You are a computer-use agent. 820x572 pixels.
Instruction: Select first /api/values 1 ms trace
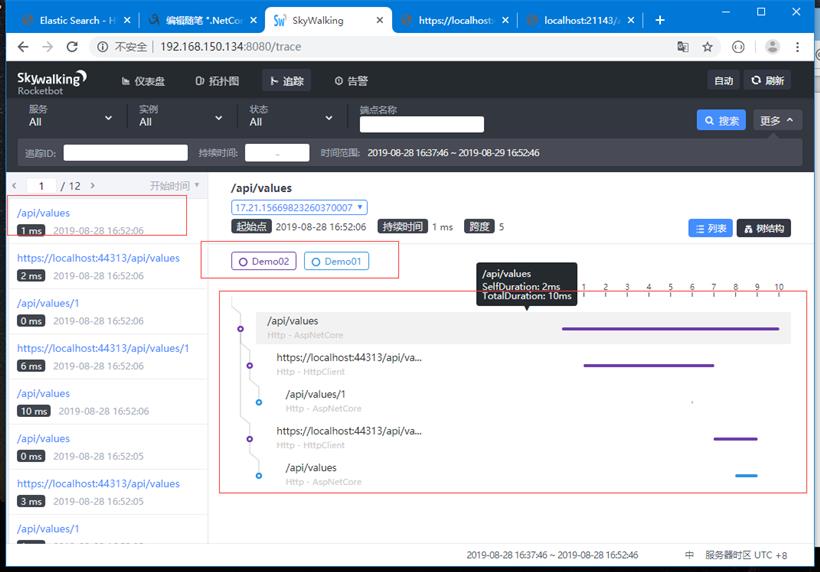(x=107, y=221)
